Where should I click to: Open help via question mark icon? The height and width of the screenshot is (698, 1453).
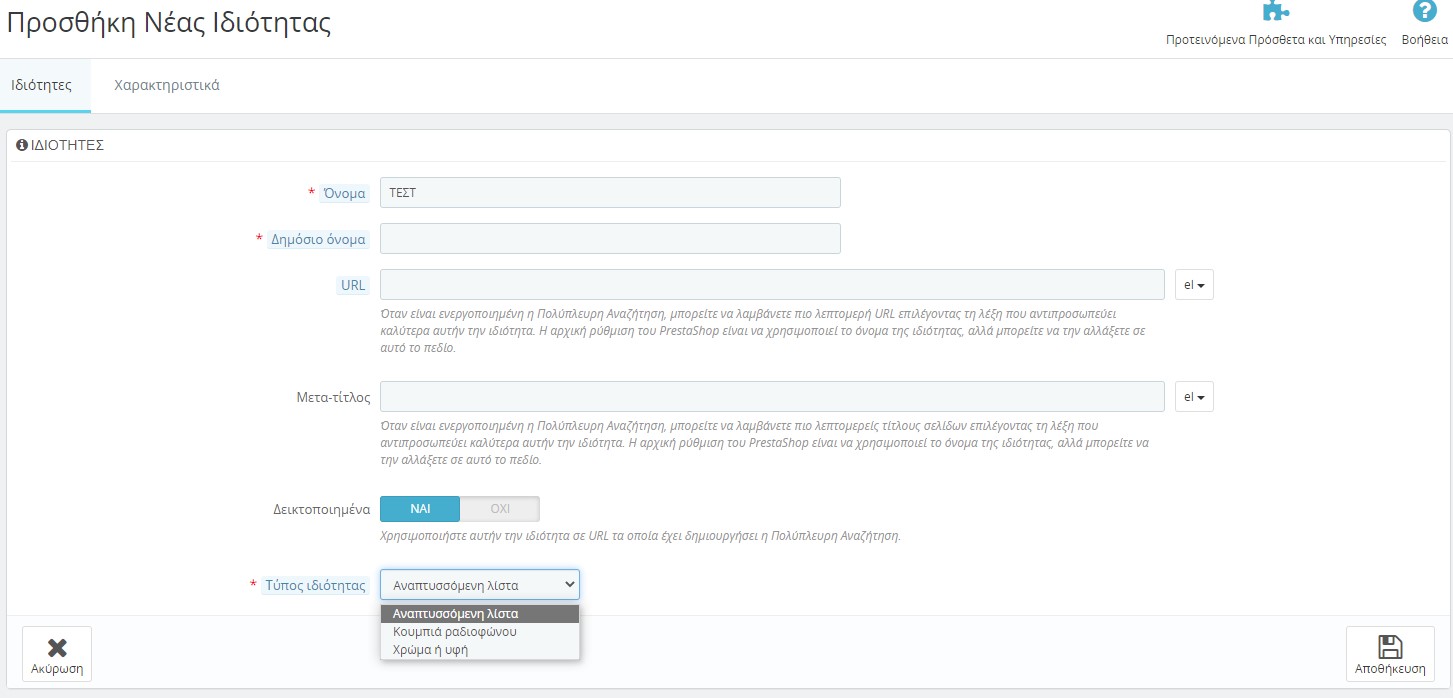pos(1424,11)
